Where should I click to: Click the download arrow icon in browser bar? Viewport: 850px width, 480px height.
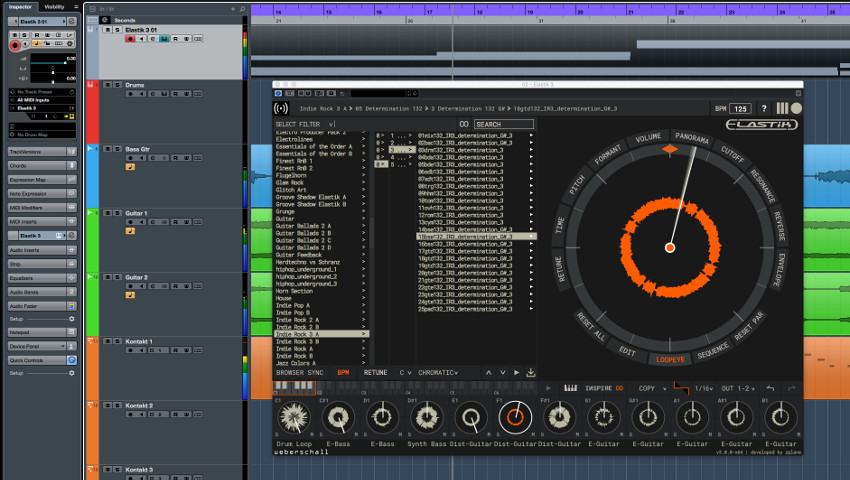click(531, 373)
